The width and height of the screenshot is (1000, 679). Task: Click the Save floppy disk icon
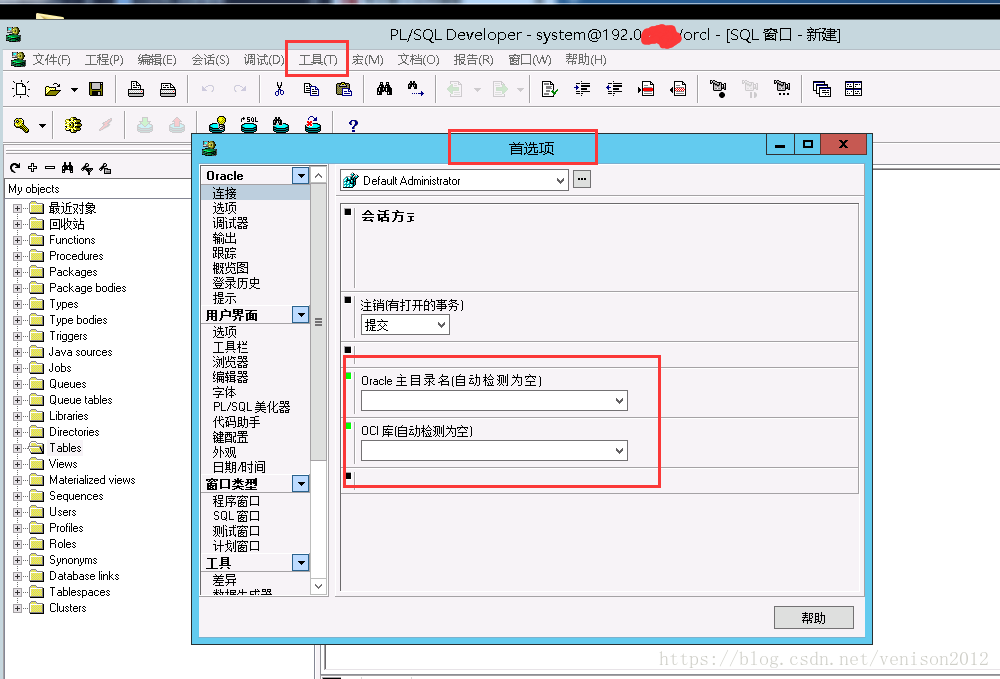[x=96, y=89]
